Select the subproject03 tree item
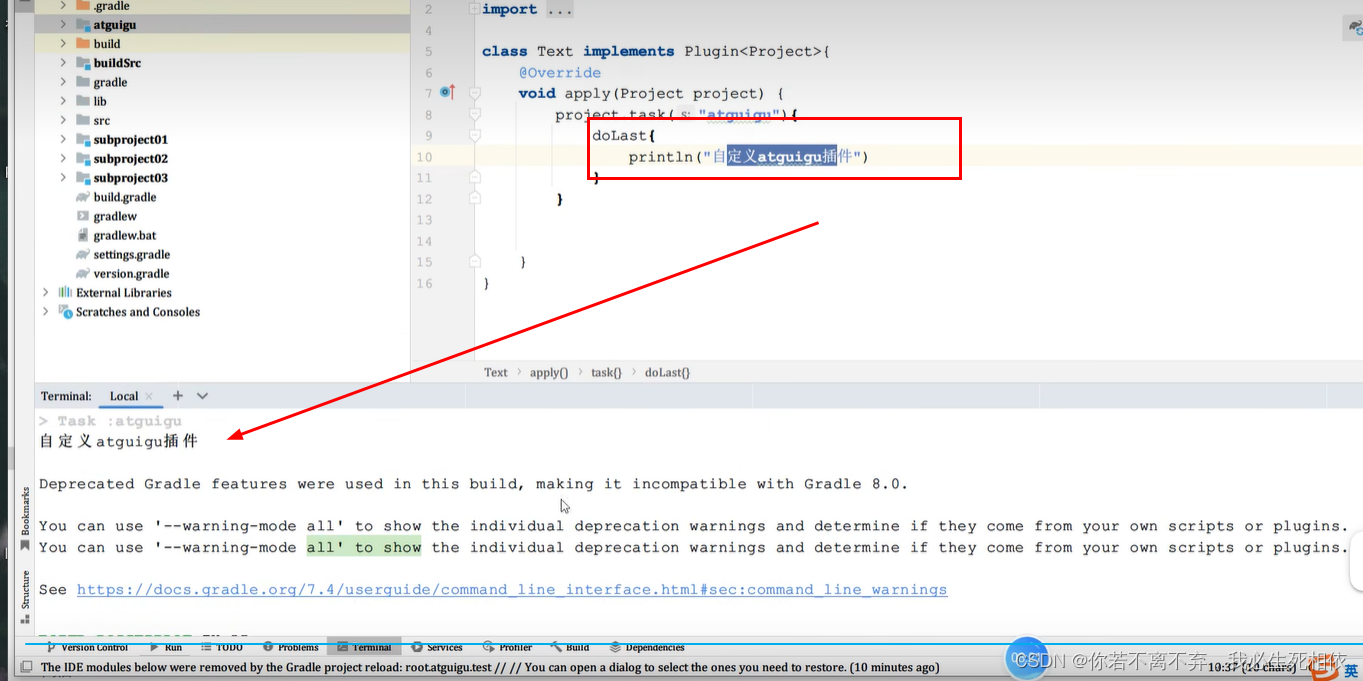The image size is (1363, 681). (131, 177)
